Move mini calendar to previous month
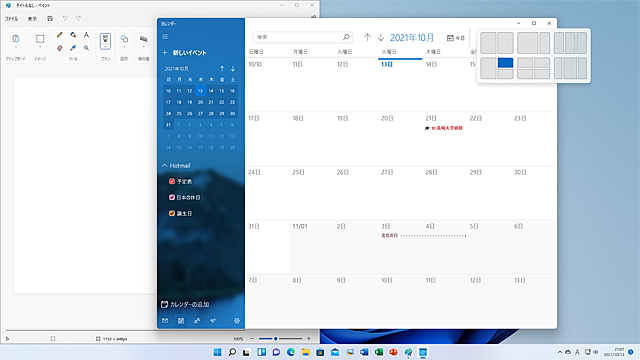This screenshot has height=360, width=640. coord(222,69)
